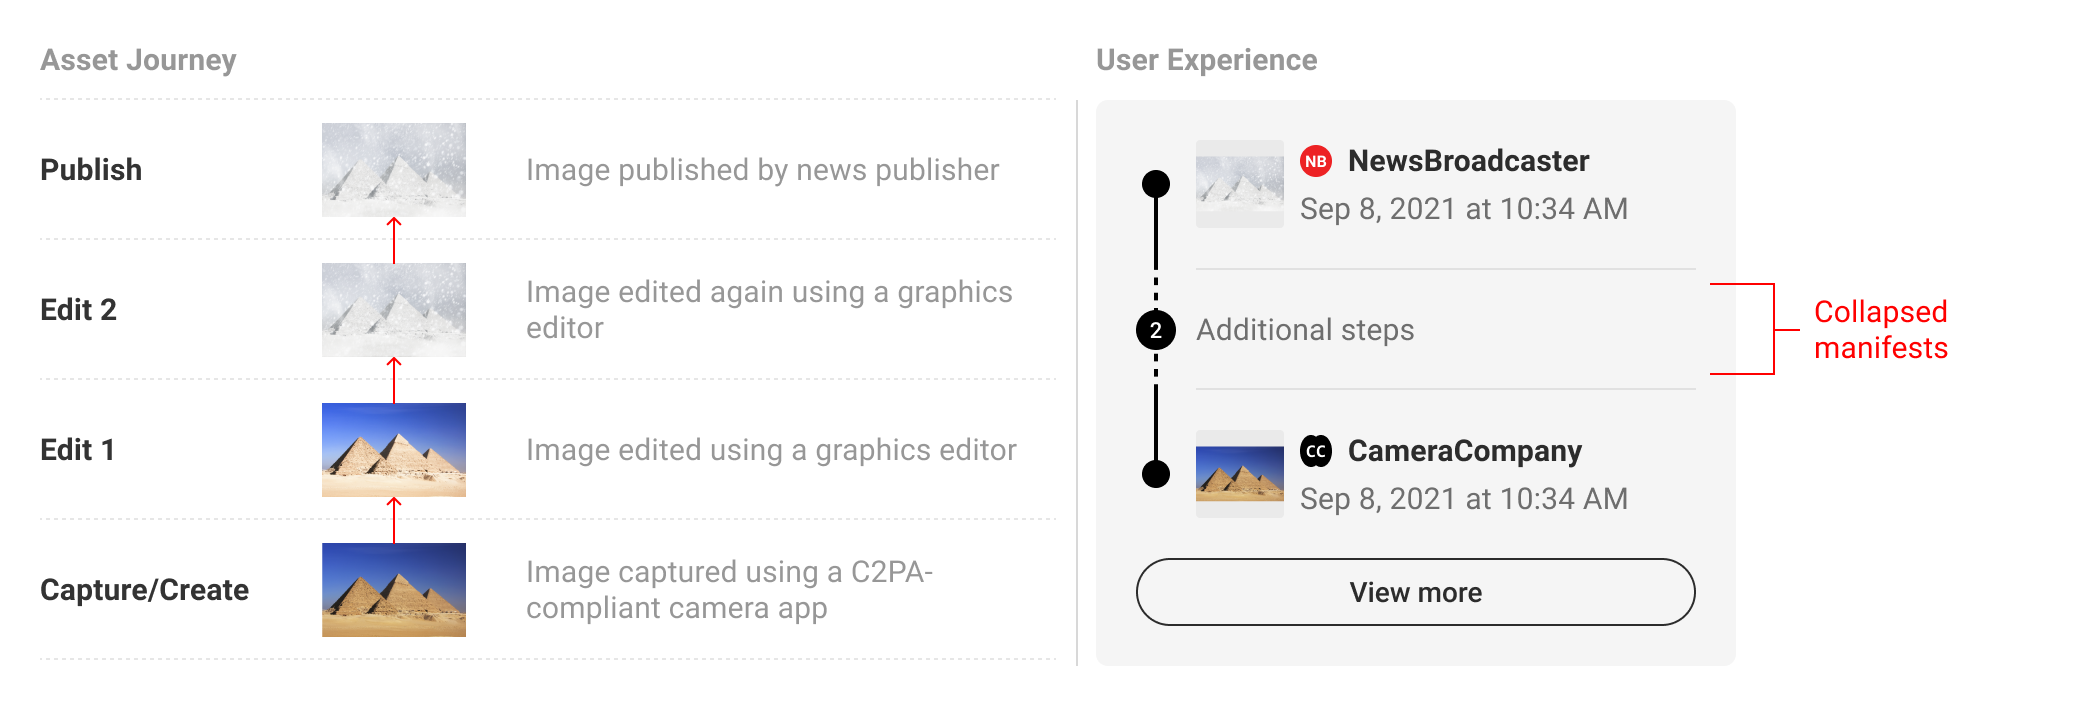Select the bottom timeline dot for CameraCompany
The height and width of the screenshot is (706, 2080).
coord(1156,474)
